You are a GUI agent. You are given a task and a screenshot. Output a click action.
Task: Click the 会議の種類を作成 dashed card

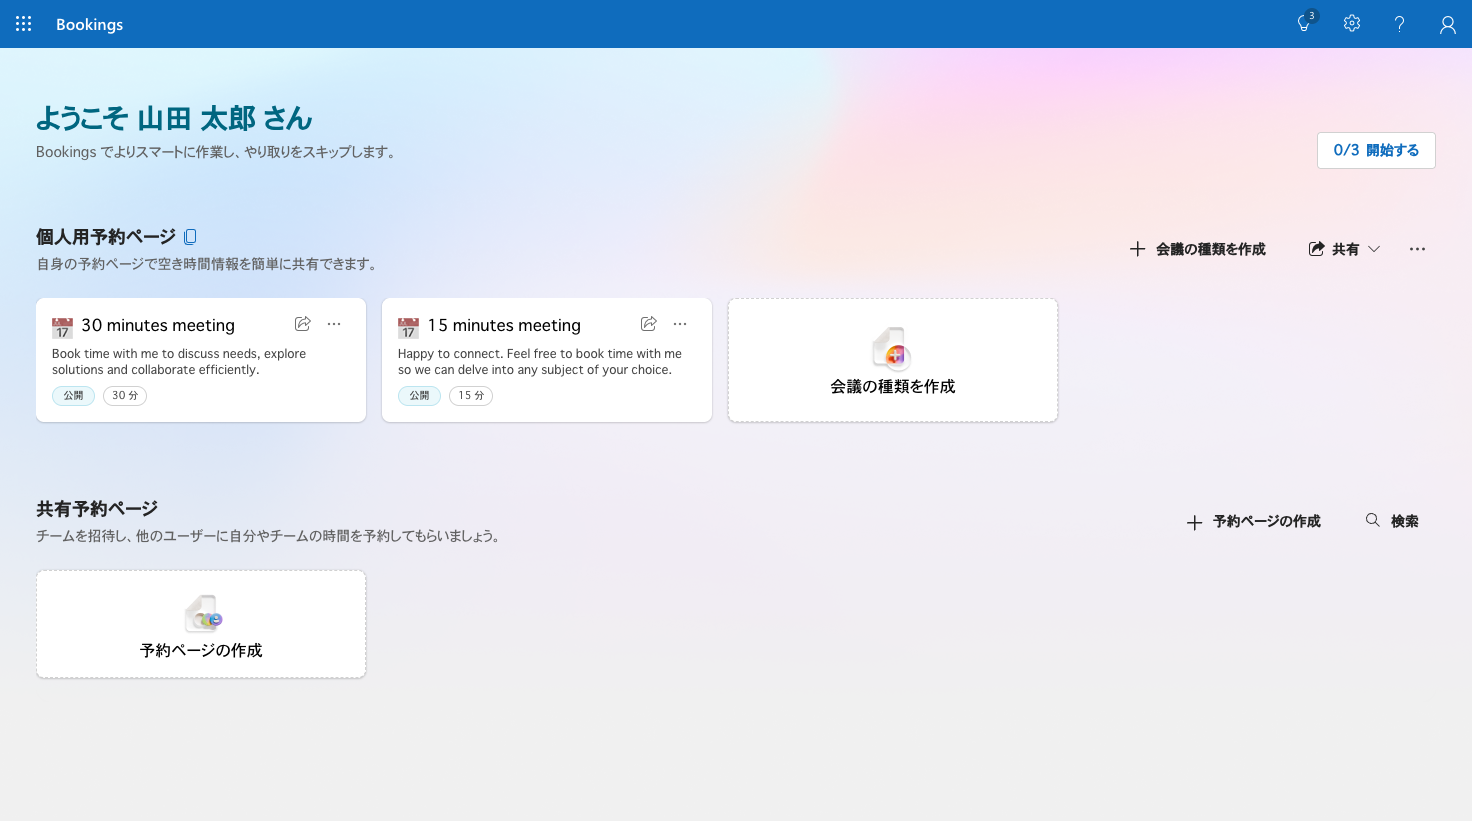893,360
